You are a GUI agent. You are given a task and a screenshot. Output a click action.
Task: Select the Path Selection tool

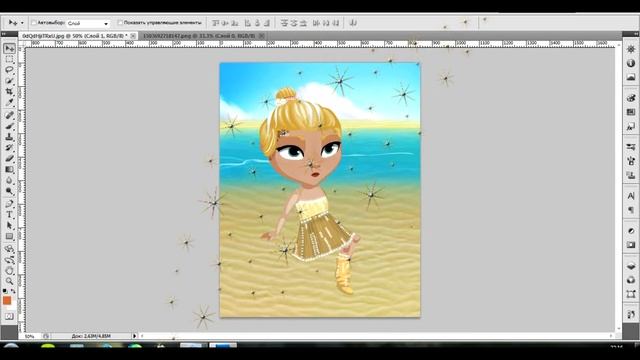[9, 225]
